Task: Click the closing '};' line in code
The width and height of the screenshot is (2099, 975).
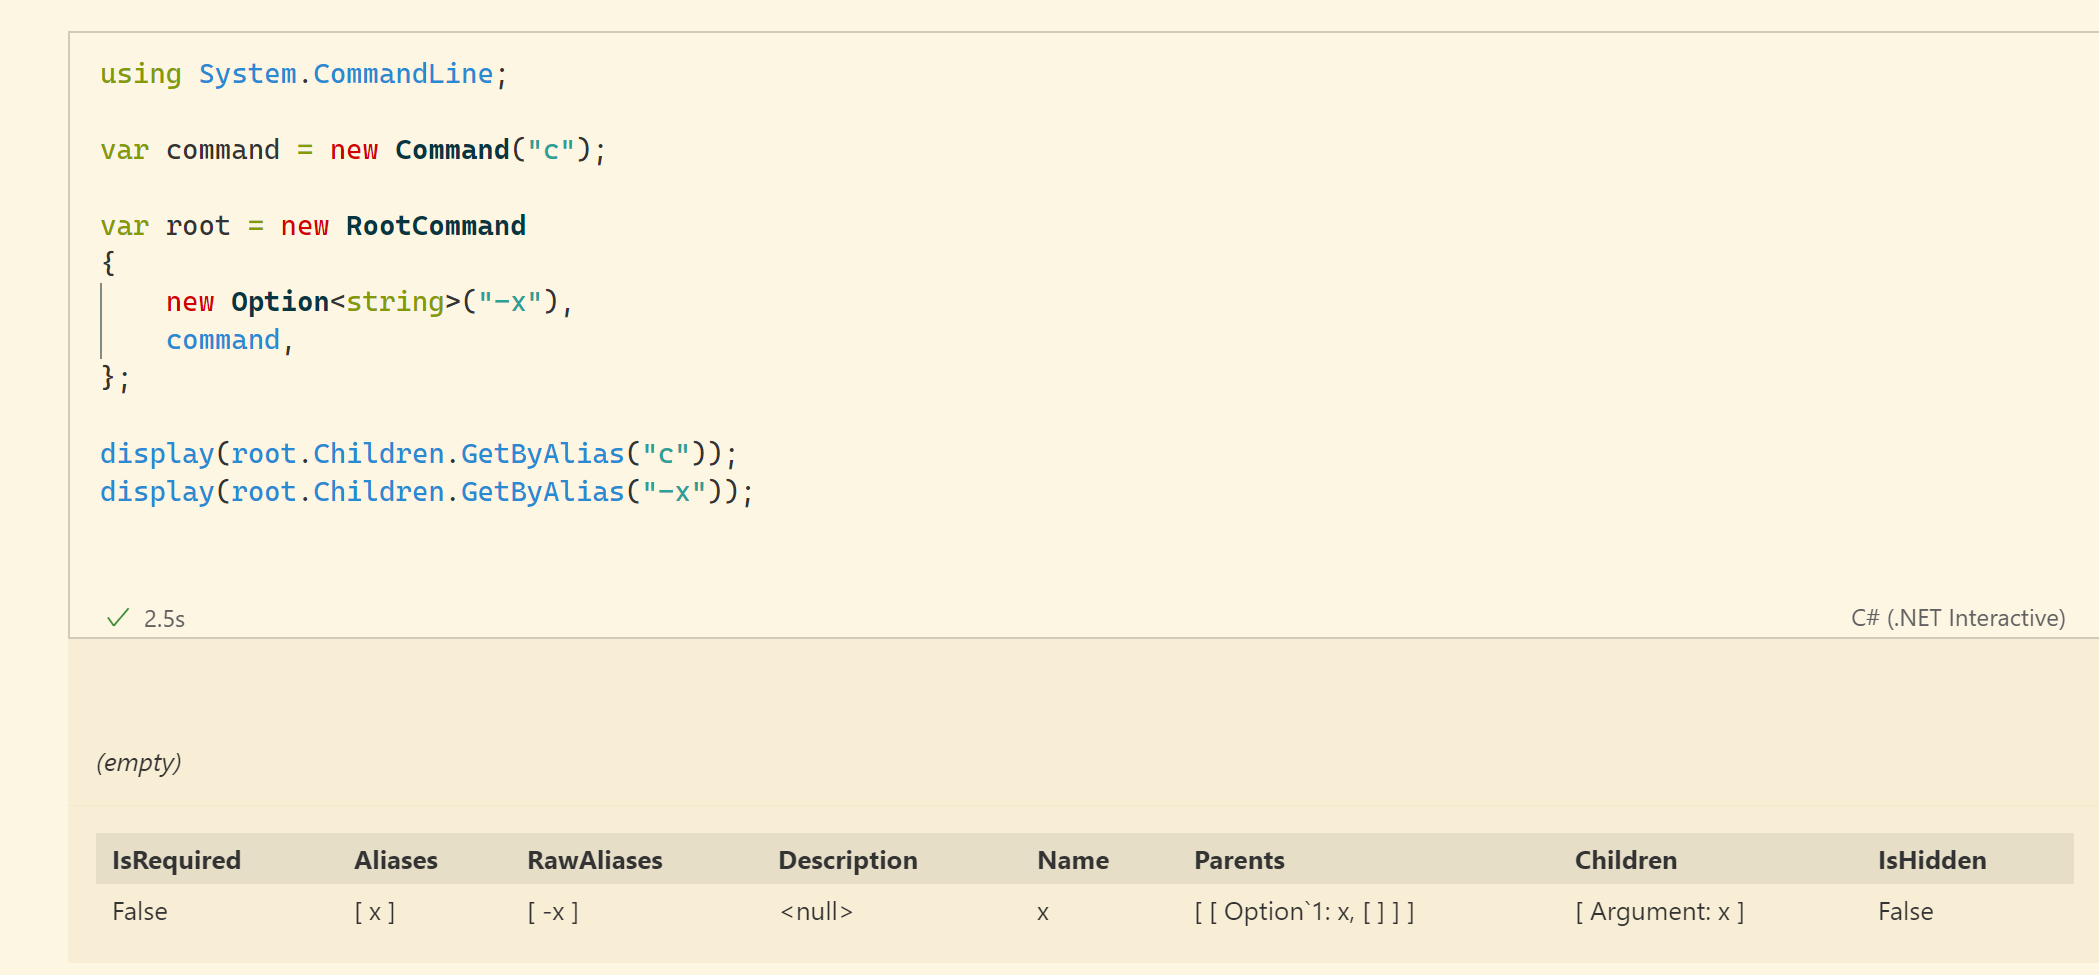Action: click(115, 378)
